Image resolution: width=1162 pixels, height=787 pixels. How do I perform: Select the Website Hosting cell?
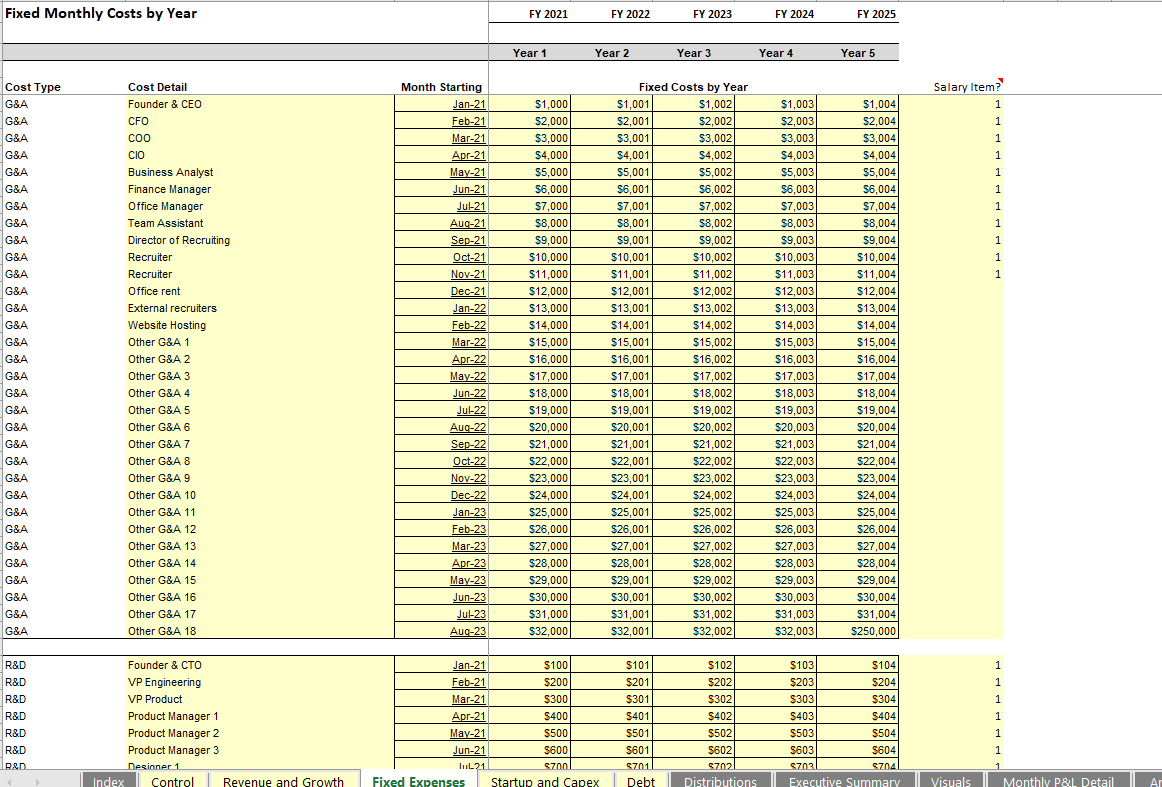click(x=260, y=325)
